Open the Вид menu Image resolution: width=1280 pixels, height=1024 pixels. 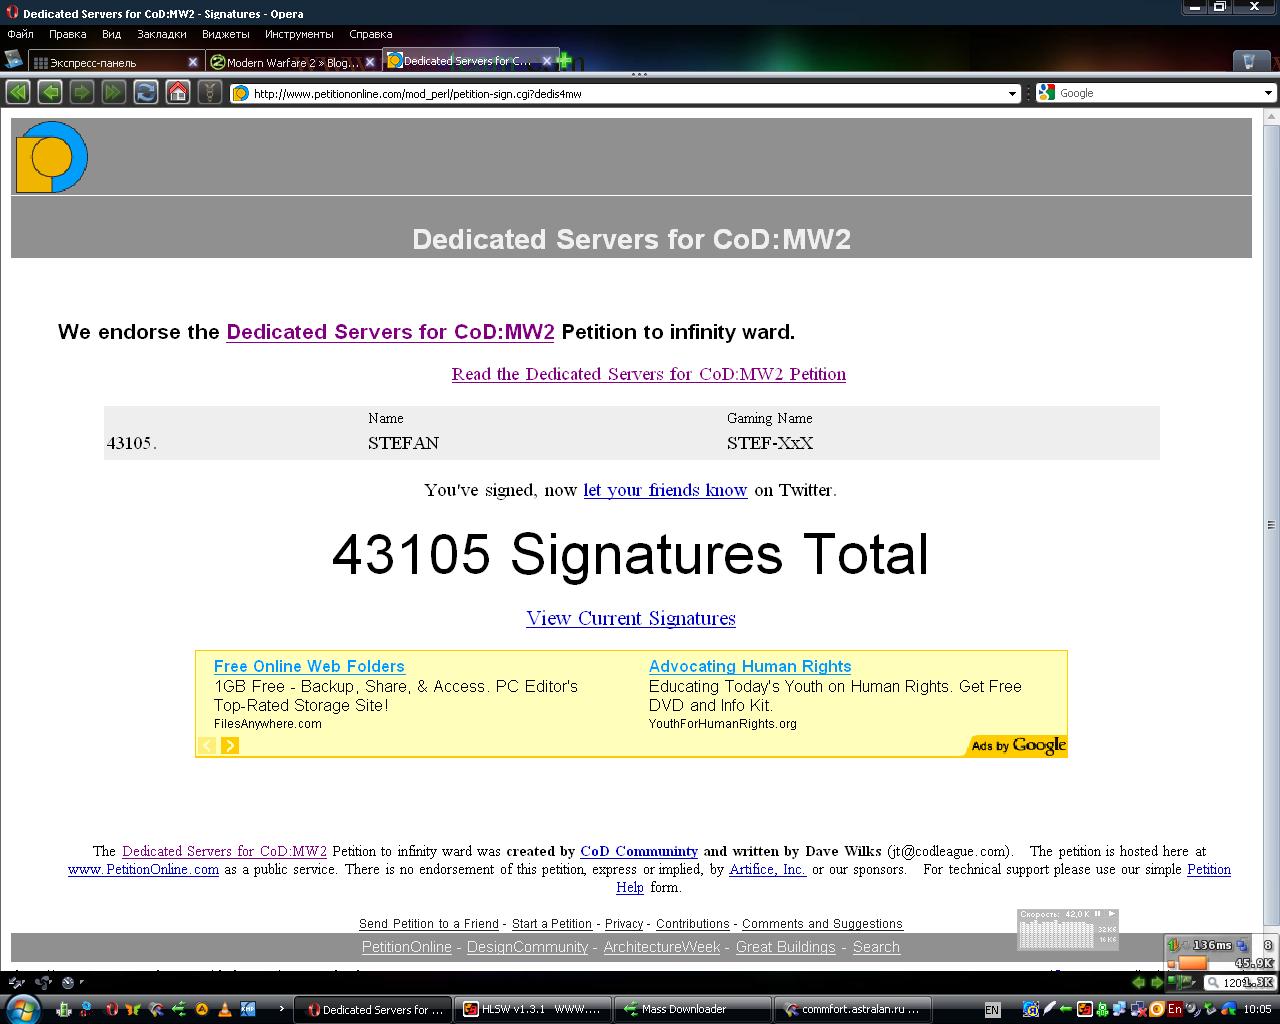111,34
